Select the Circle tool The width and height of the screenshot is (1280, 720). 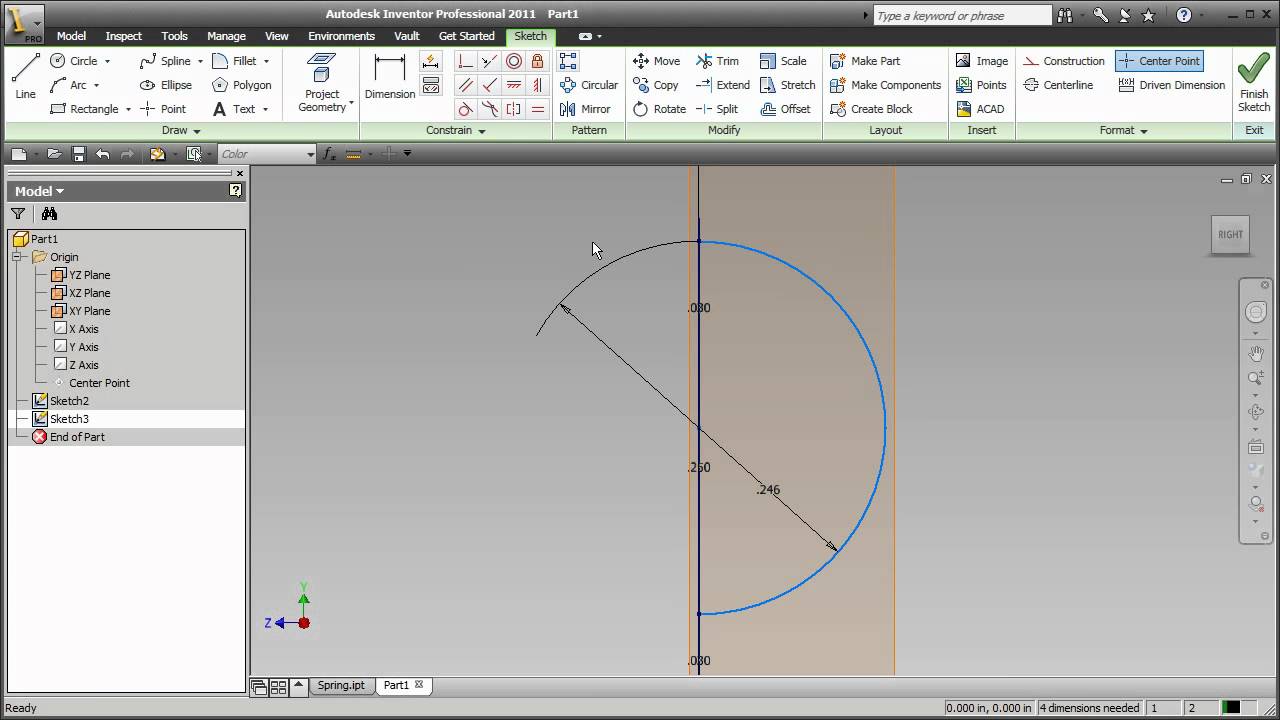[x=75, y=61]
